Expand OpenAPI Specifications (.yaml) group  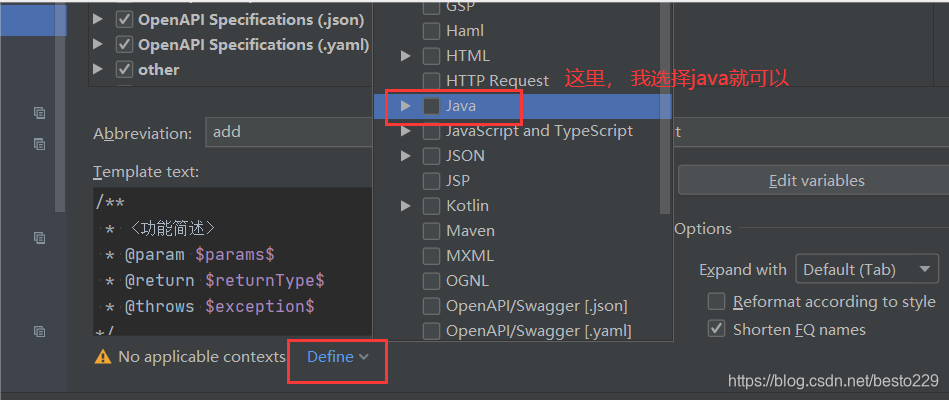click(x=97, y=45)
